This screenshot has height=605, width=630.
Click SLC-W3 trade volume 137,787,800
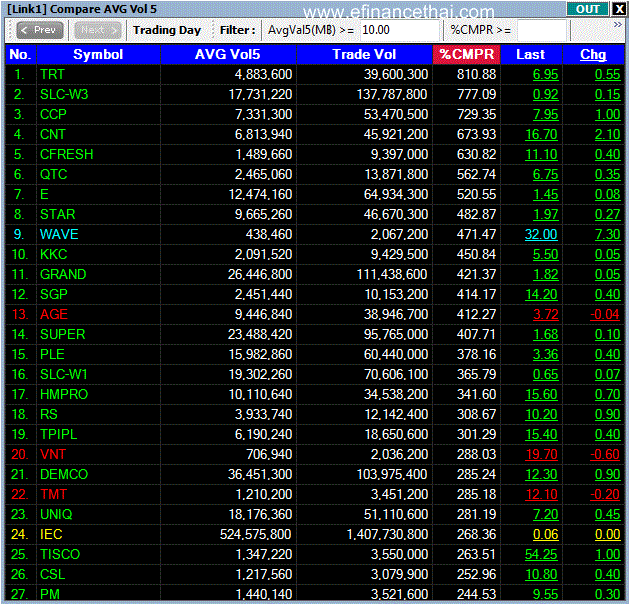click(x=392, y=94)
